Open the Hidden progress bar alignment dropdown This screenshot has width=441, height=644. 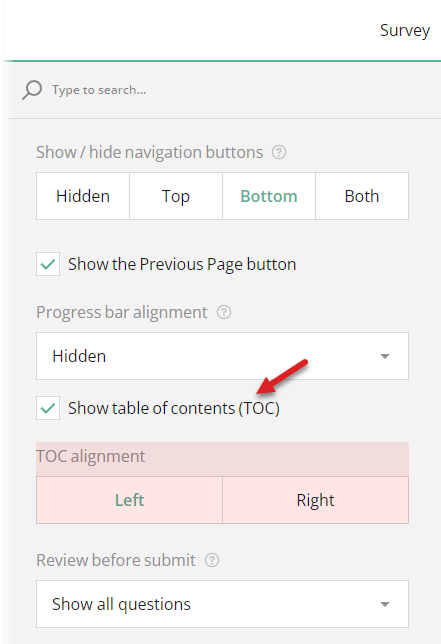pyautogui.click(x=222, y=356)
